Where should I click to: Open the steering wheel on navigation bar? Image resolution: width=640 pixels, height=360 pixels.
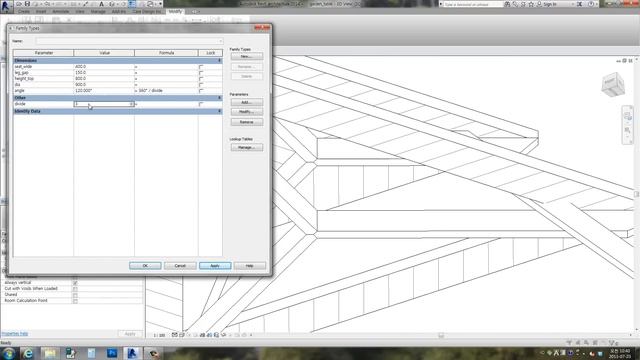(x=627, y=116)
